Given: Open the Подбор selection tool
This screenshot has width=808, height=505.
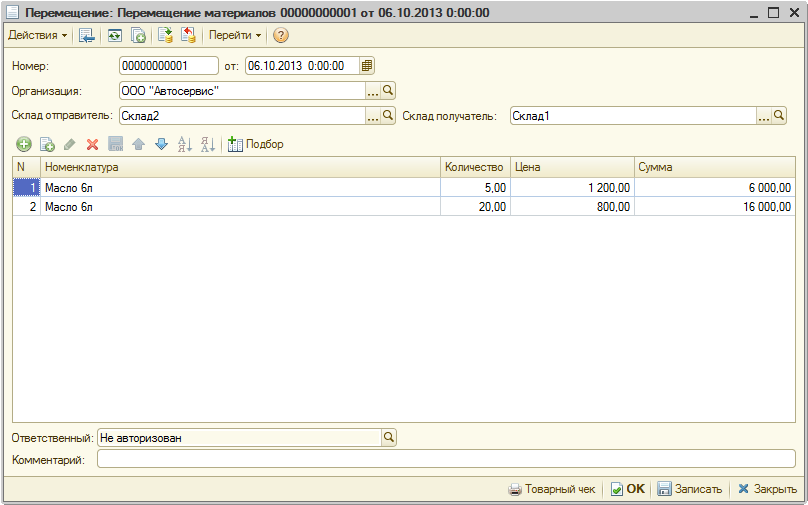Looking at the screenshot, I should pyautogui.click(x=256, y=144).
